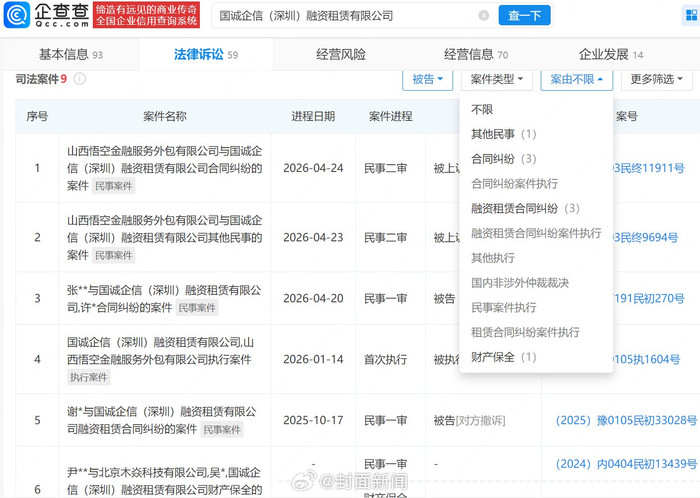Open the 企业发展 tab

(610, 55)
